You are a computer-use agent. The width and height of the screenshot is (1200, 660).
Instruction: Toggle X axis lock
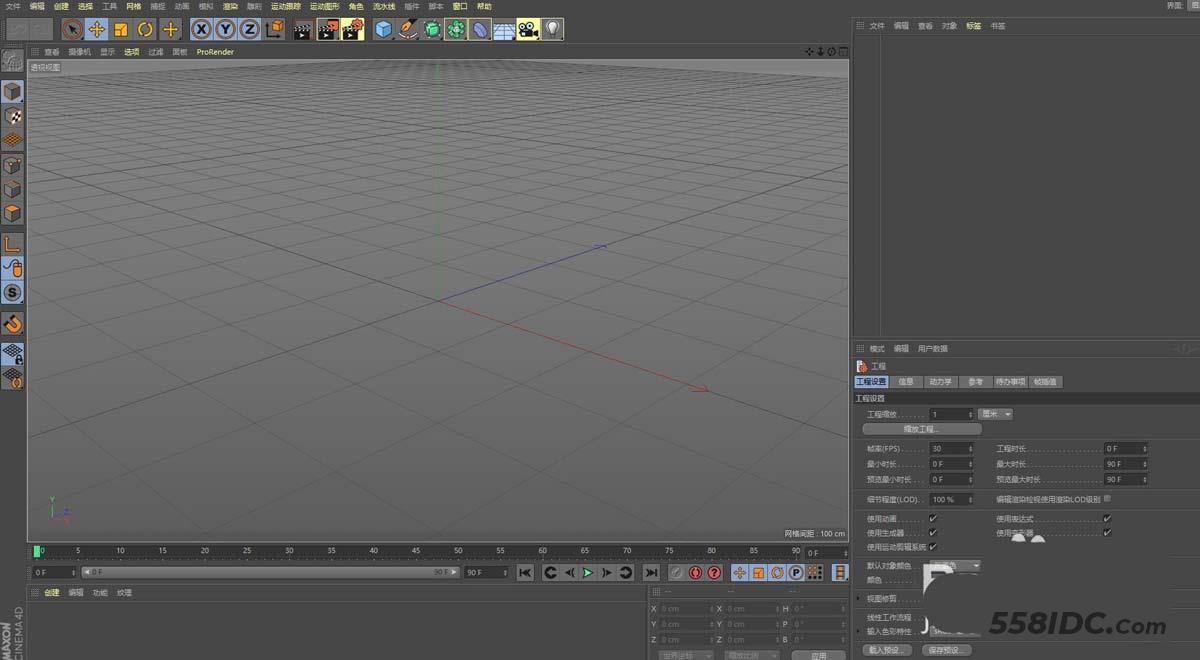pyautogui.click(x=202, y=29)
